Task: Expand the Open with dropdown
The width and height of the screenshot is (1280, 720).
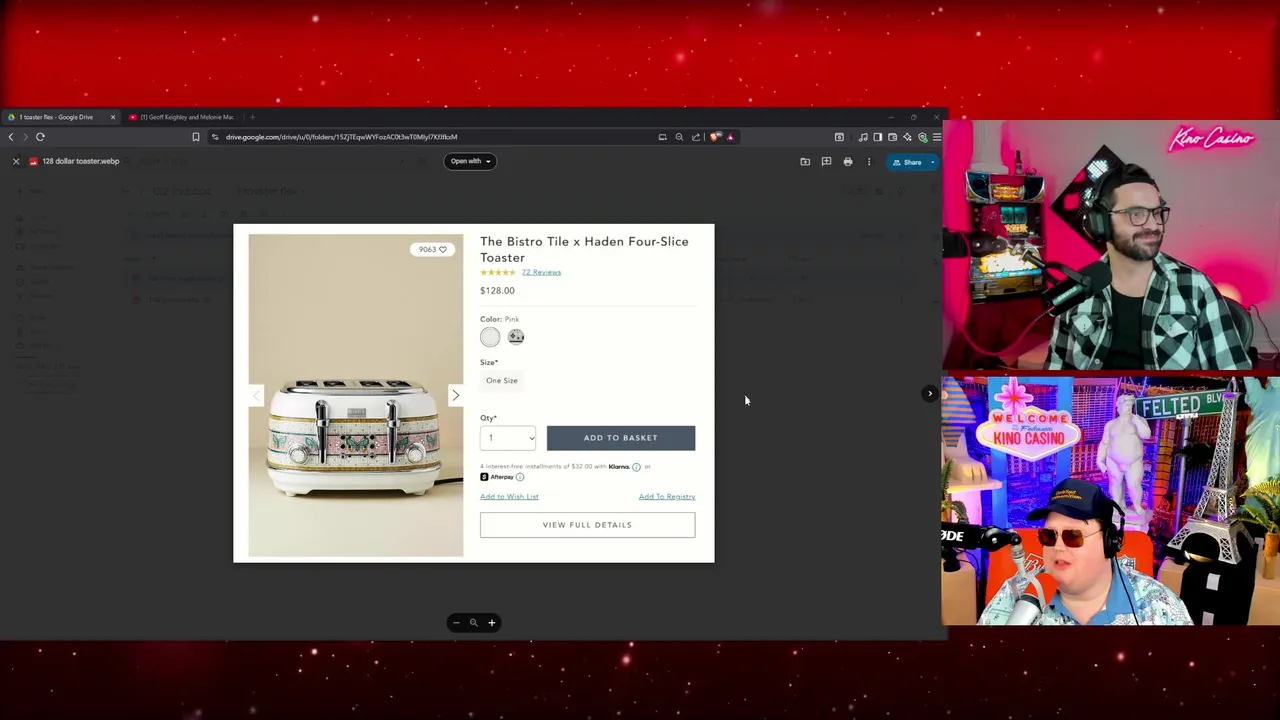Action: point(470,161)
